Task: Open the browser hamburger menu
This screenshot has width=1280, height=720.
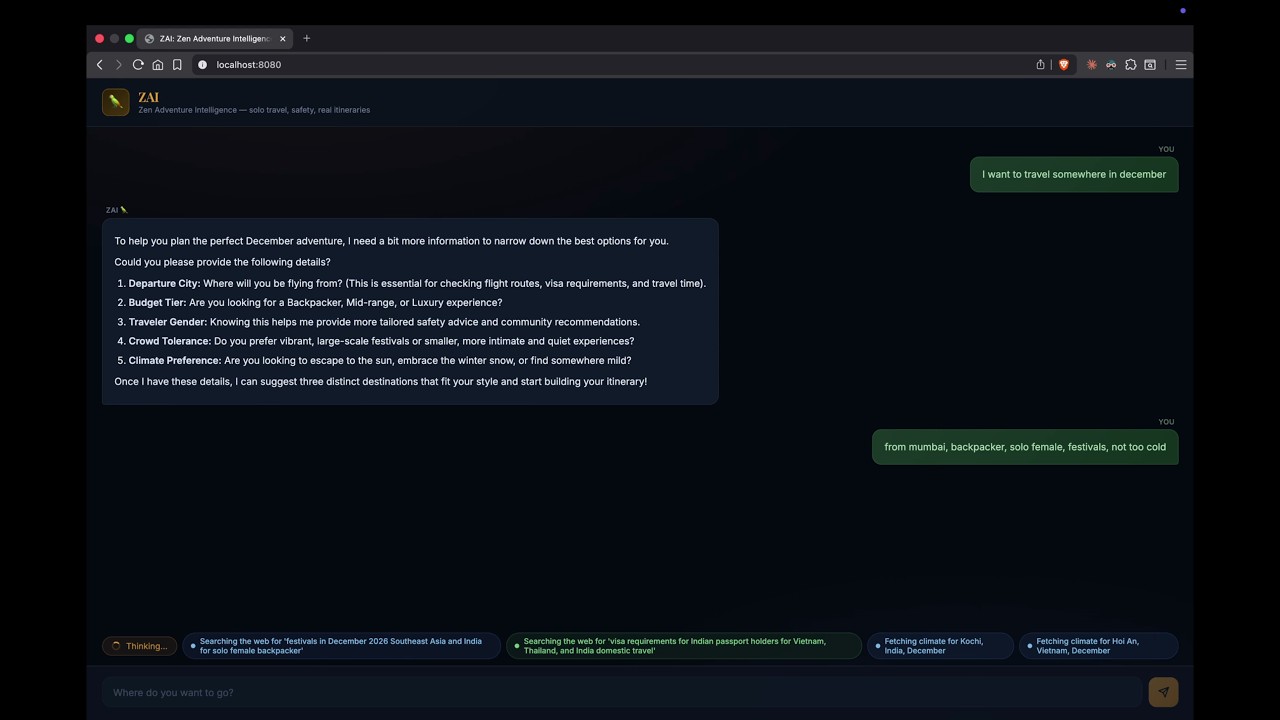Action: click(x=1181, y=65)
